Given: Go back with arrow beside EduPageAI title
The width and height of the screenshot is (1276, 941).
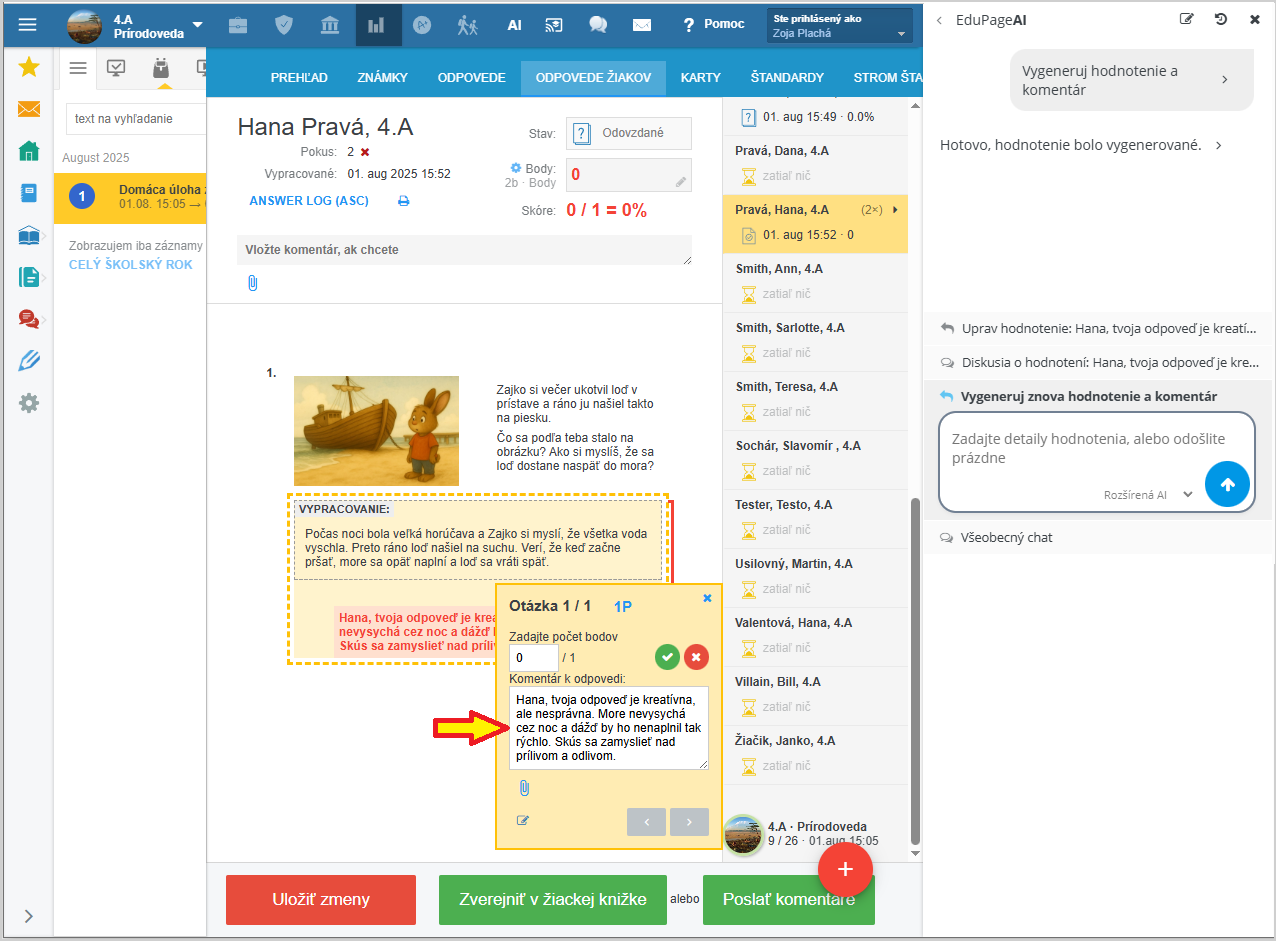Looking at the screenshot, I should click(x=939, y=20).
